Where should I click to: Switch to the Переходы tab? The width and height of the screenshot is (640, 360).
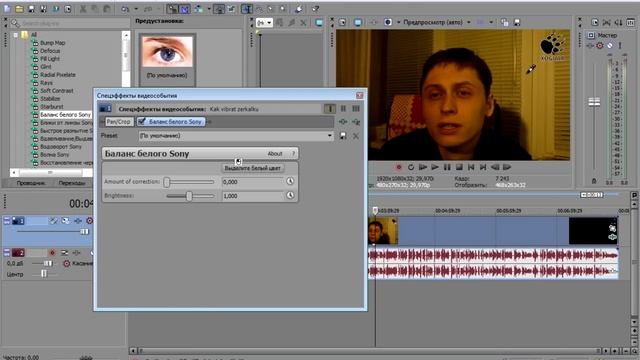coord(72,183)
